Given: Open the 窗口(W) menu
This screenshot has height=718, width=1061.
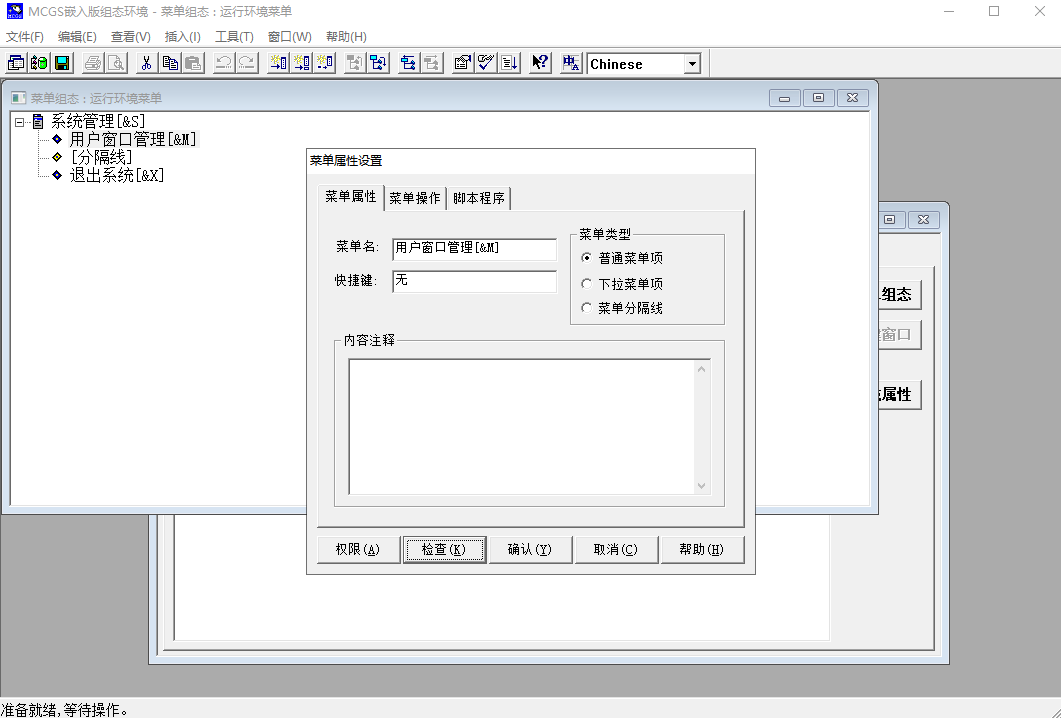Looking at the screenshot, I should [x=290, y=37].
